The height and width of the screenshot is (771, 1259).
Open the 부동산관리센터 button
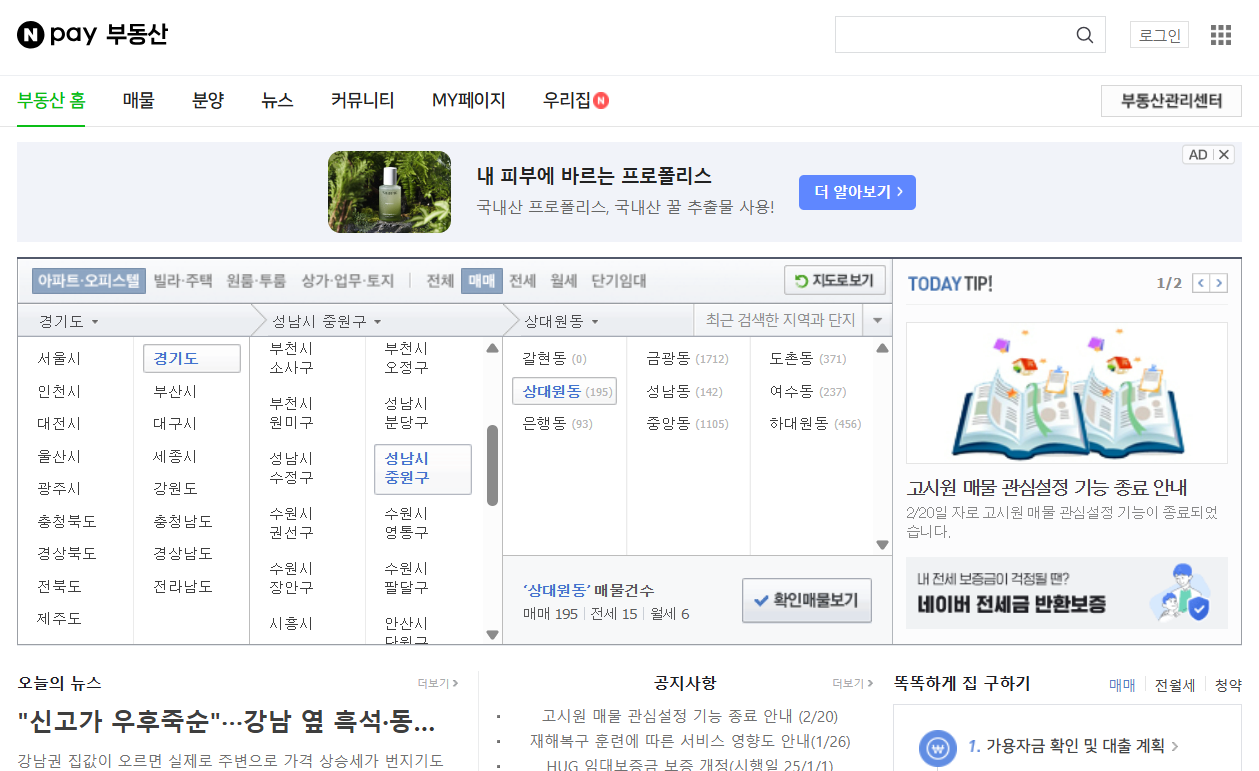(1171, 101)
